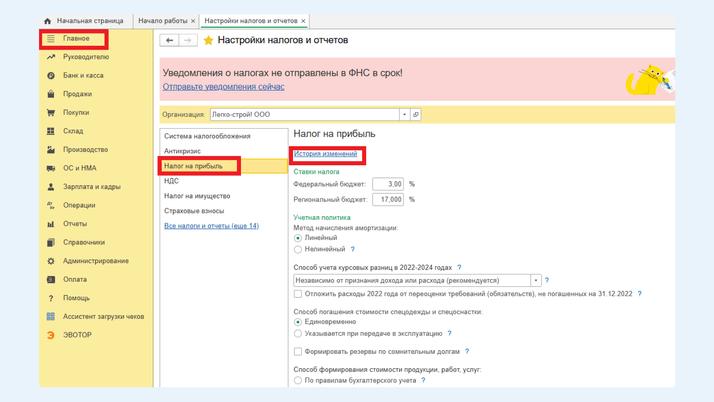Toggle the favorites star icon
The image size is (714, 402).
pos(208,41)
